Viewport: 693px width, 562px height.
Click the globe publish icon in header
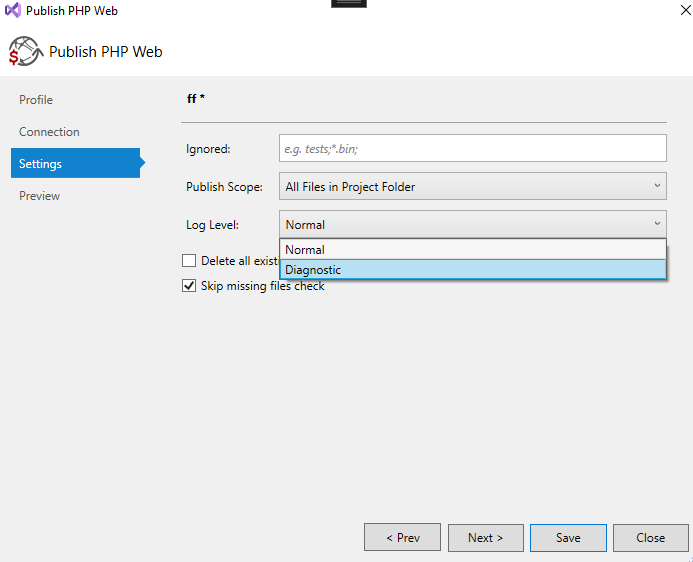[x=25, y=51]
